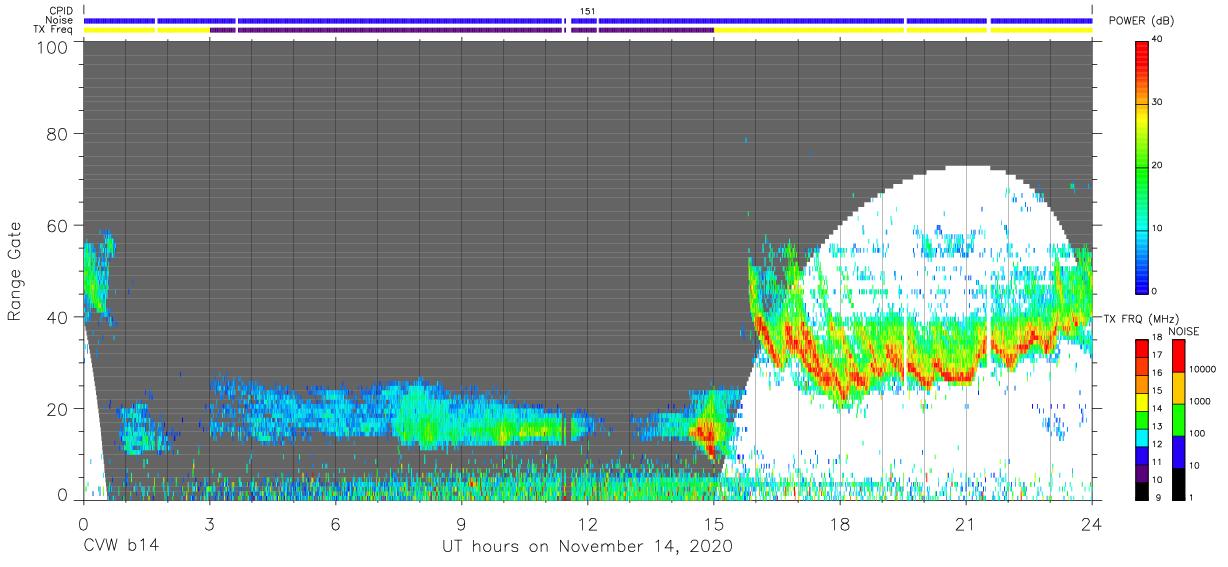Click the yellow segment of NOISE colorbar
Image resolution: width=1228 pixels, height=567 pixels.
click(1177, 388)
